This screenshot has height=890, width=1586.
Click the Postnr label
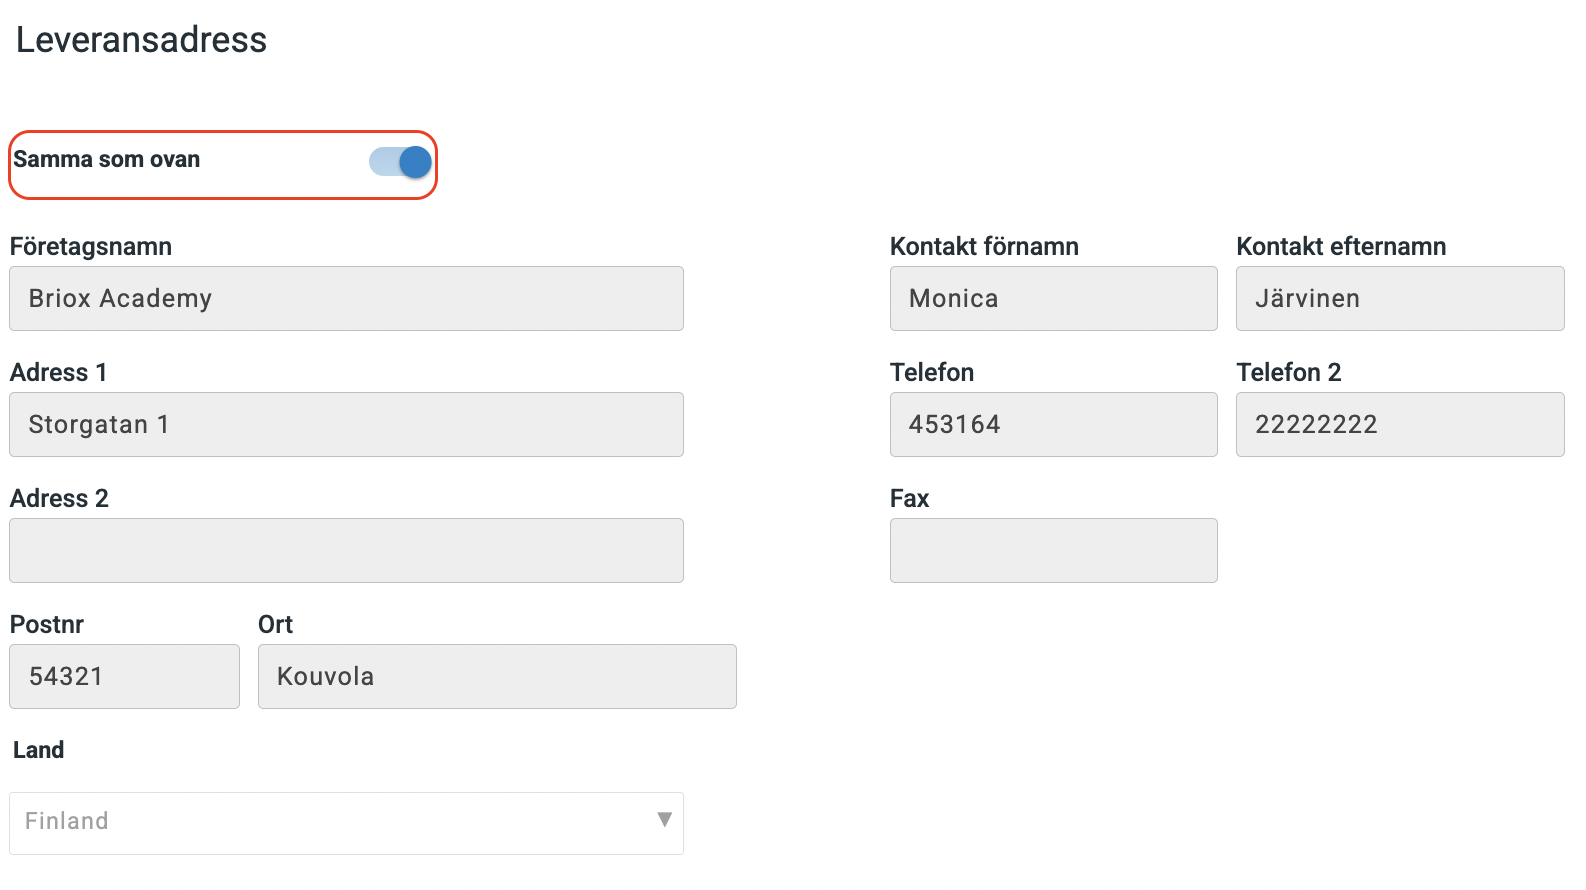[47, 624]
